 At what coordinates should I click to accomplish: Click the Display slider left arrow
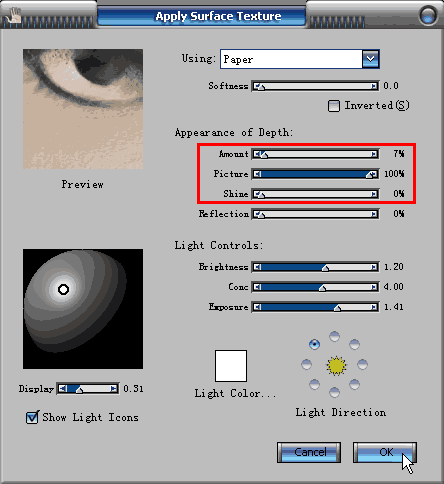pyautogui.click(x=62, y=389)
